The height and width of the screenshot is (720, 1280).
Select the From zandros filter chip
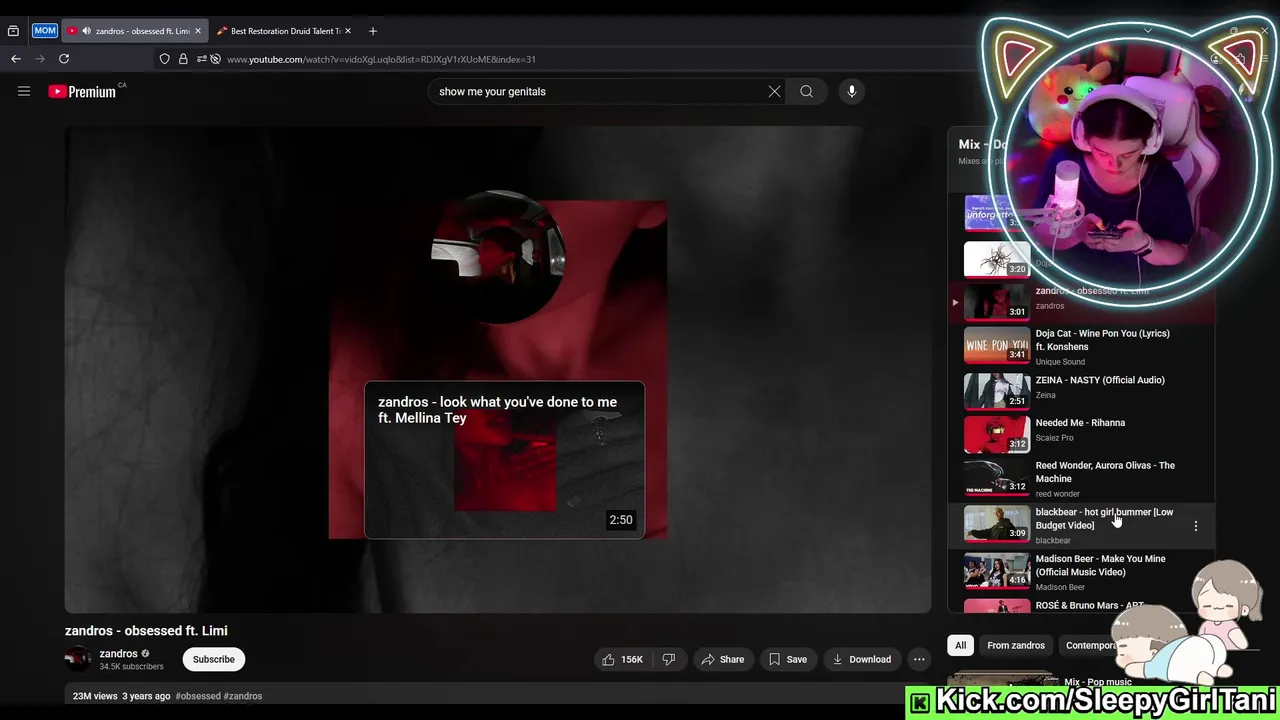click(x=1016, y=645)
